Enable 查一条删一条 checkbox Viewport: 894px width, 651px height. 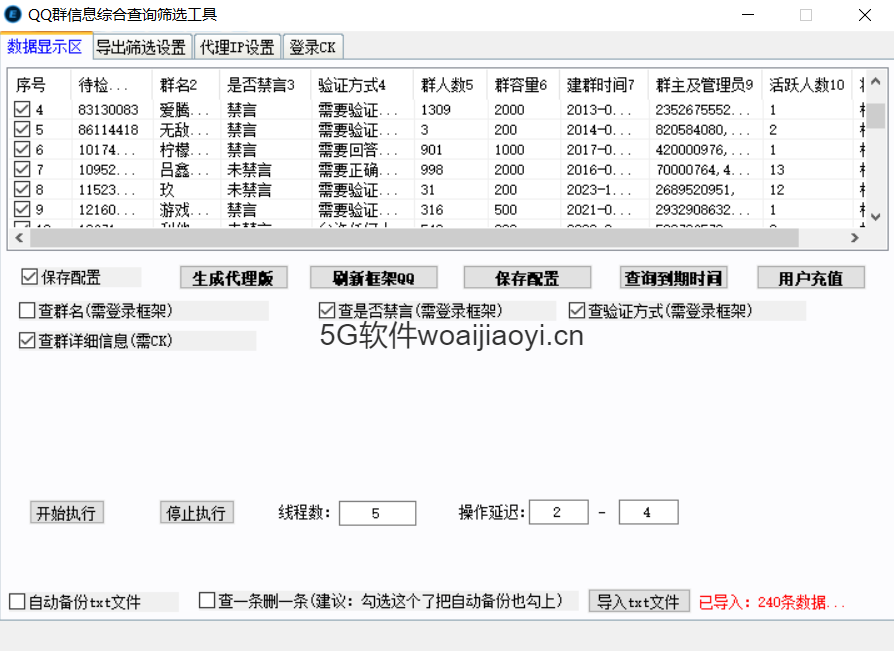tap(207, 600)
